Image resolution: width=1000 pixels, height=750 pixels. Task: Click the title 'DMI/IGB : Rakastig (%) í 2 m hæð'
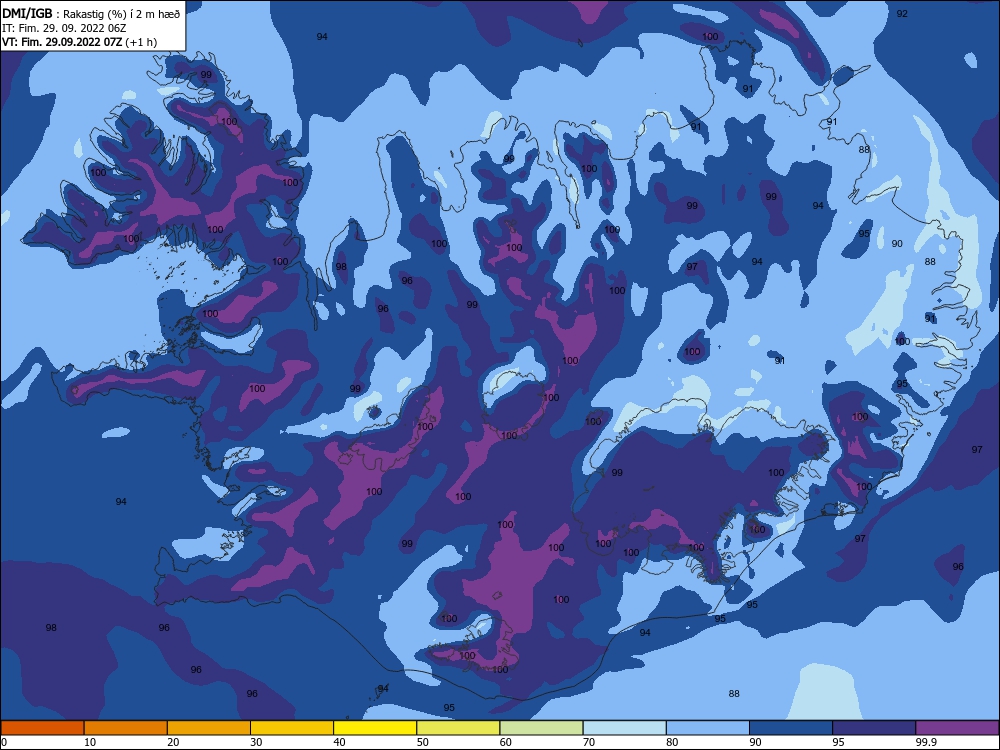tap(91, 13)
